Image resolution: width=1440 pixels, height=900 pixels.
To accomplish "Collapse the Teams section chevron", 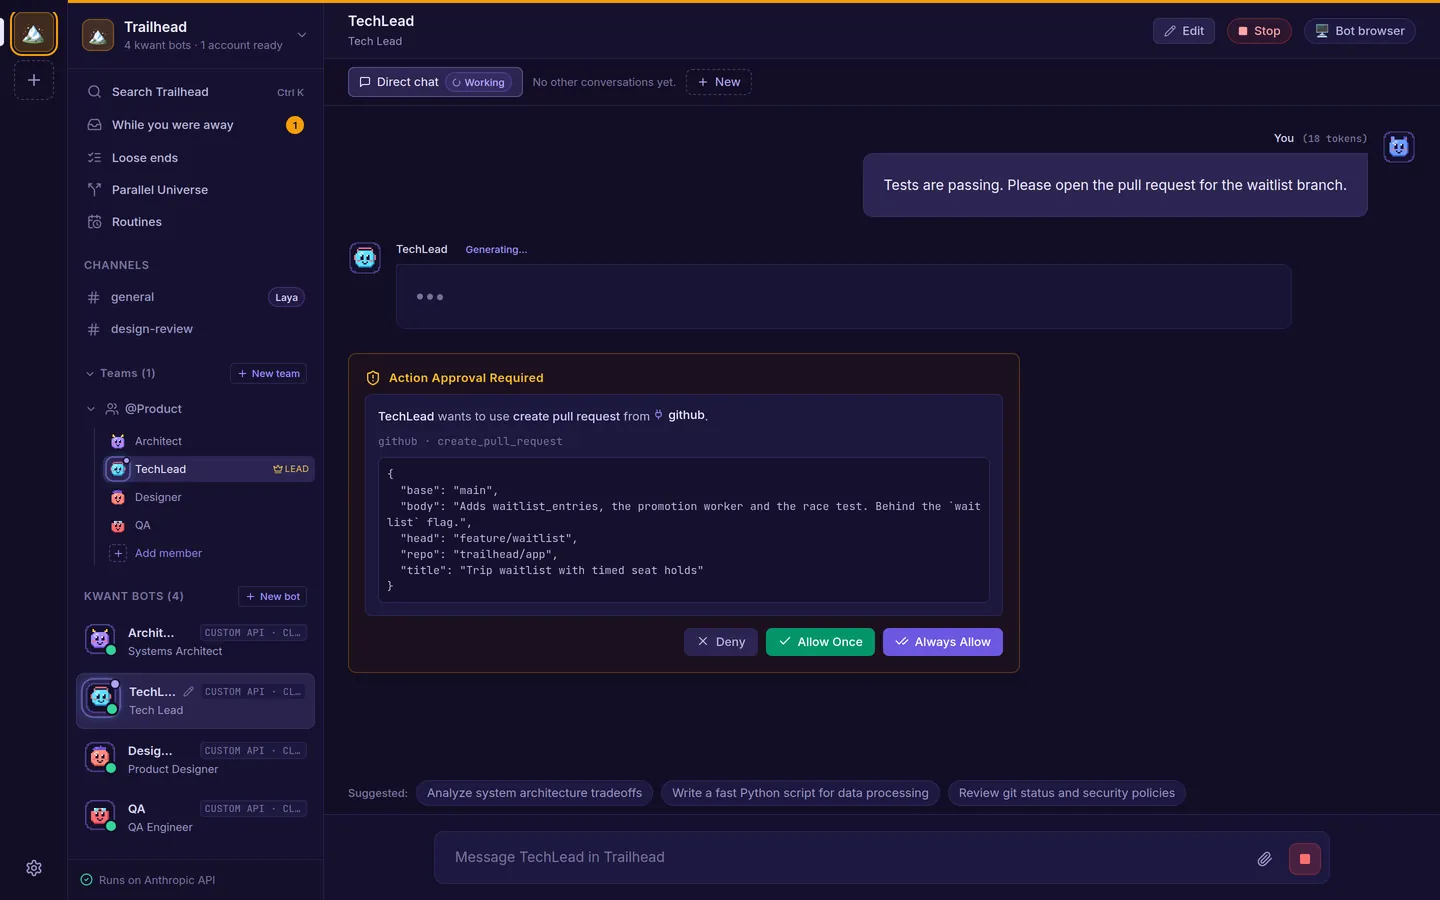I will pyautogui.click(x=90, y=374).
